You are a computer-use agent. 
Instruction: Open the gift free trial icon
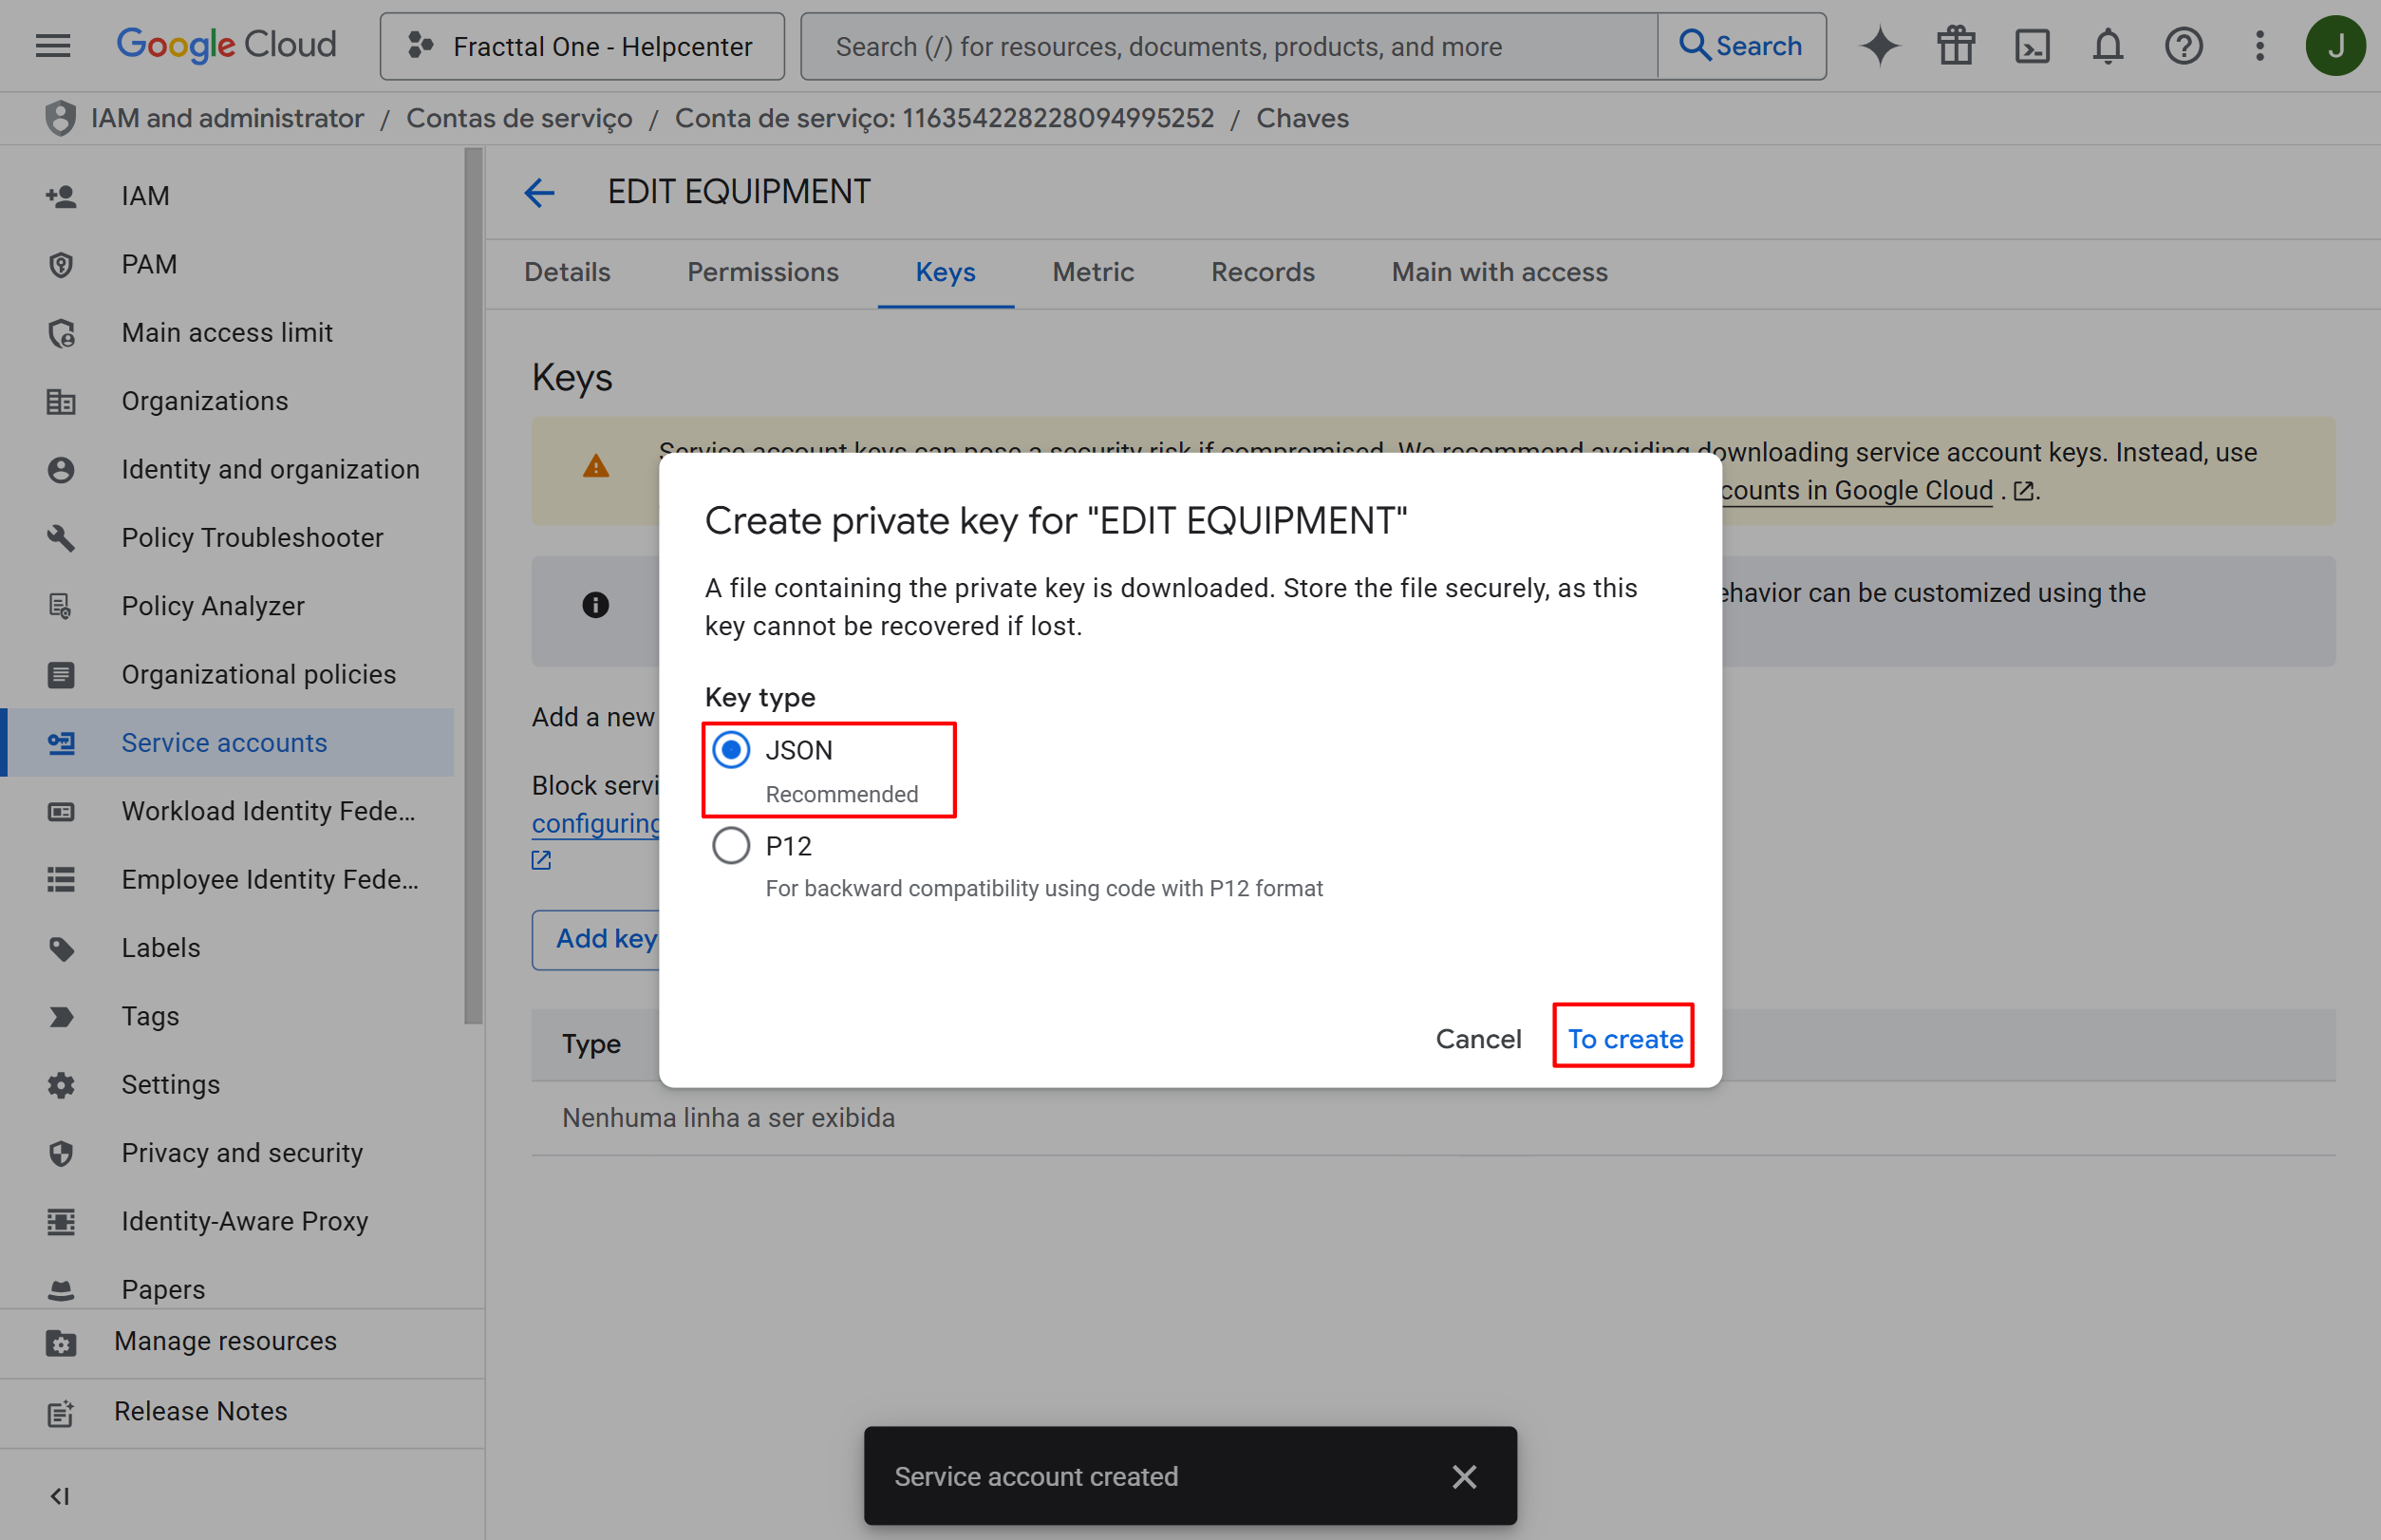(x=1956, y=46)
